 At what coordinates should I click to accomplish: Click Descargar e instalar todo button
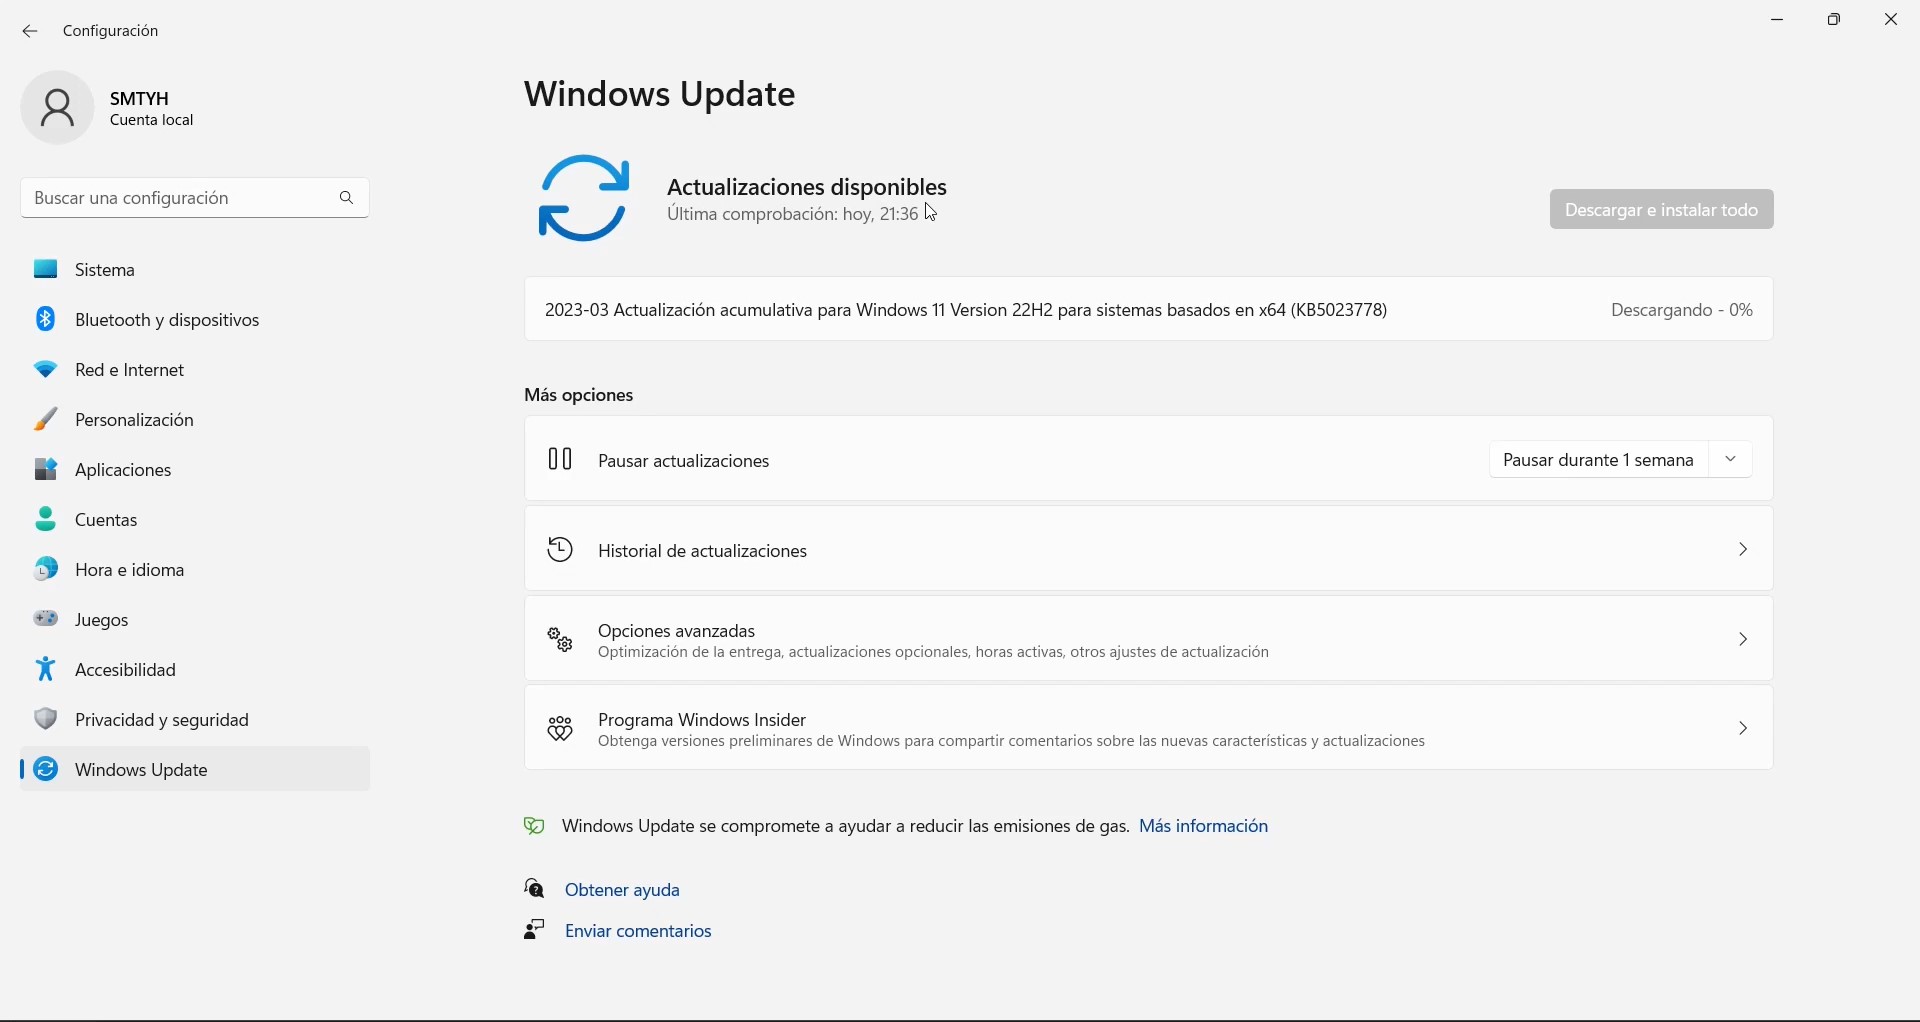click(x=1662, y=210)
